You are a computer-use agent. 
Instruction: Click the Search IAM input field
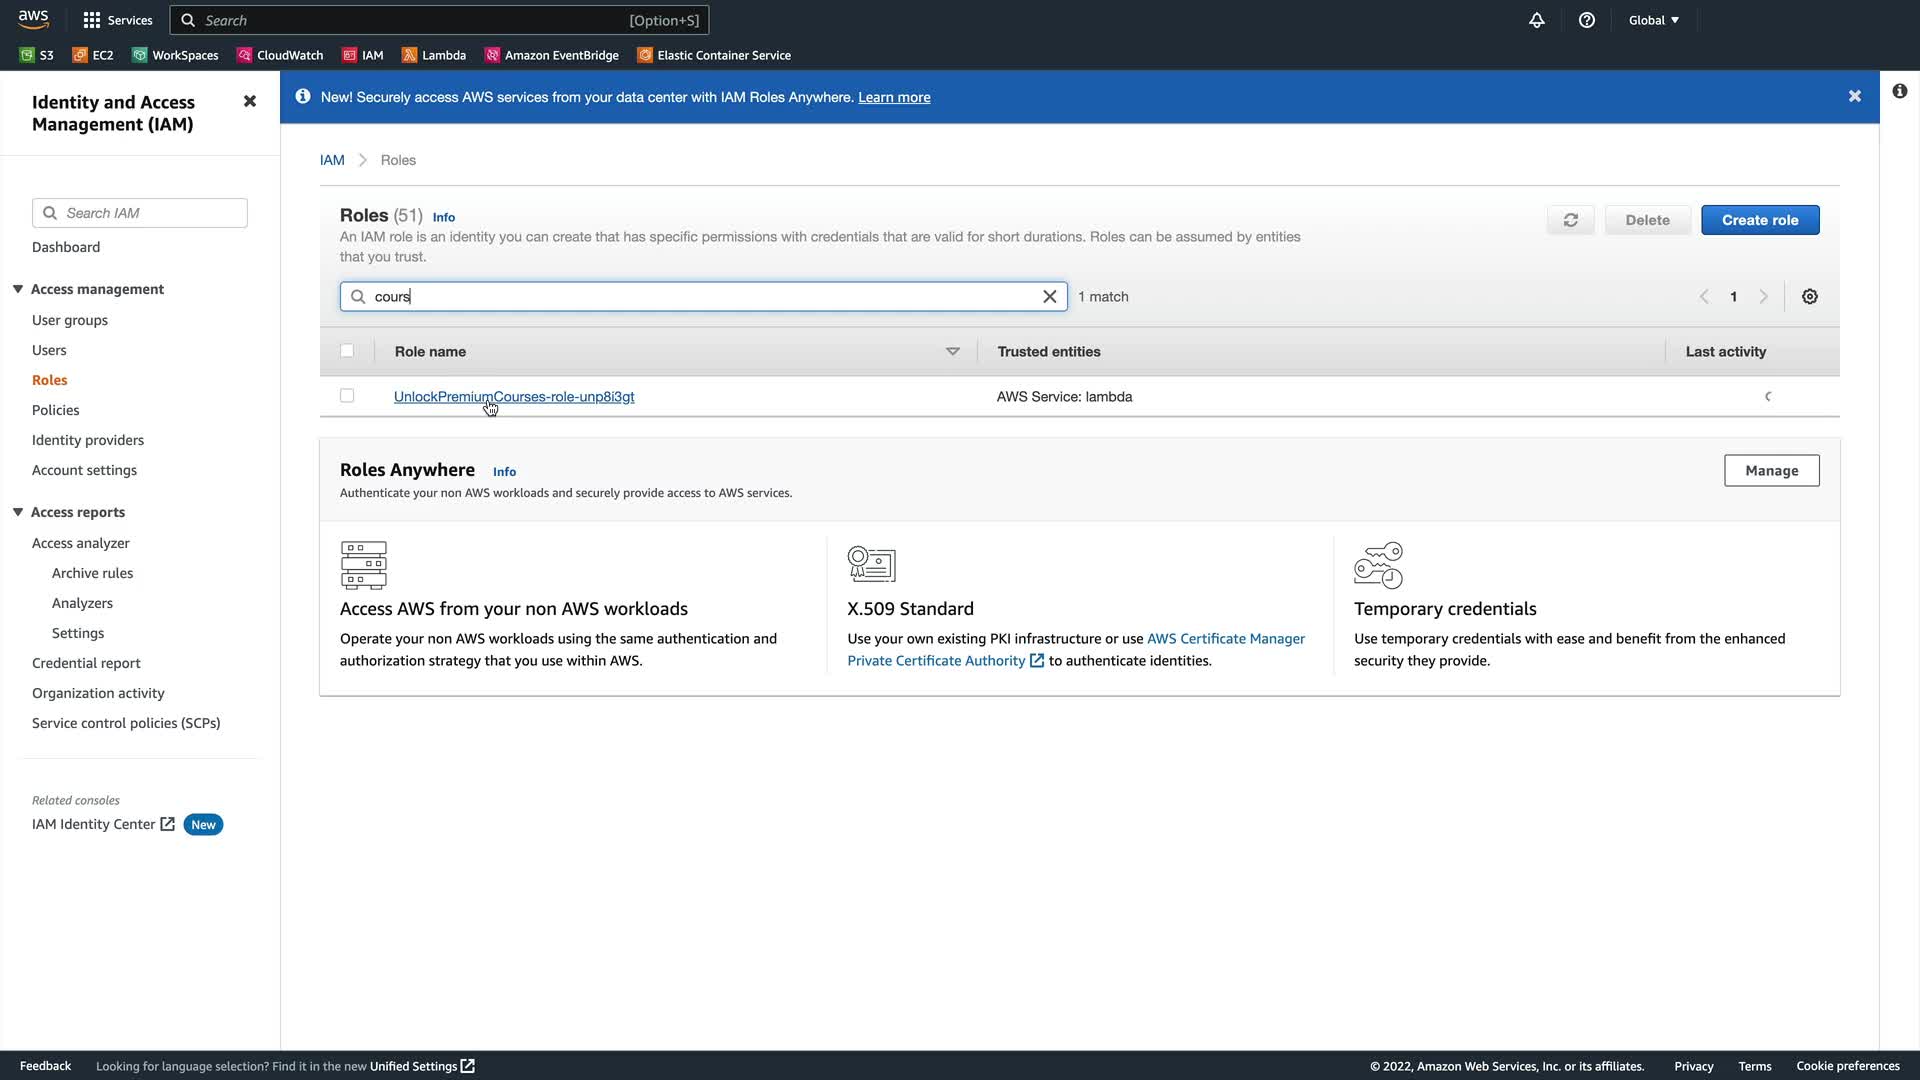(x=150, y=213)
